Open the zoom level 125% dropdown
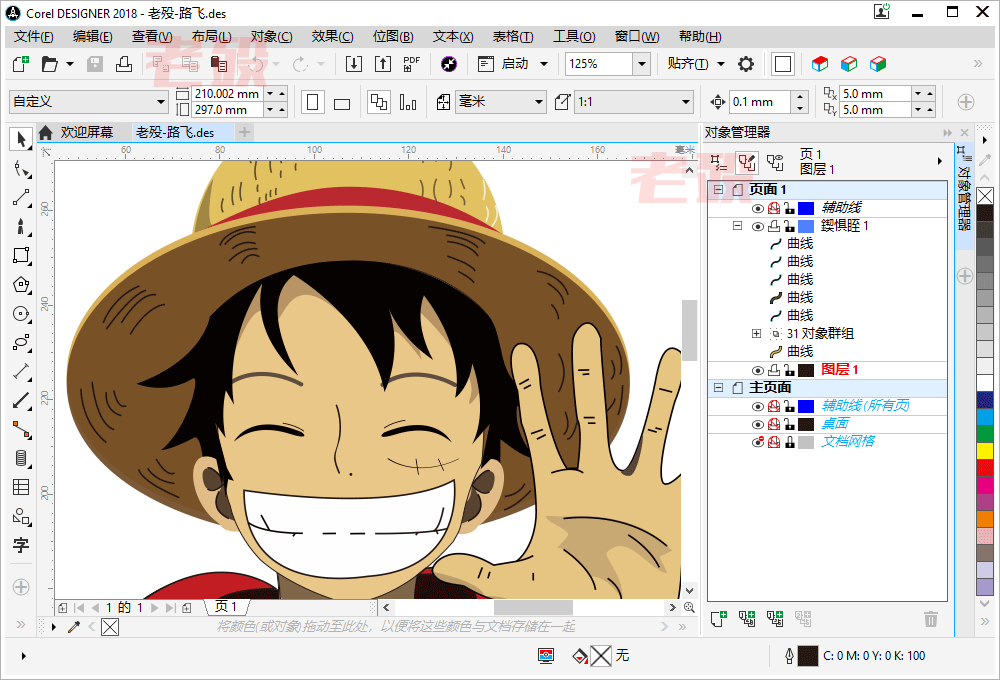This screenshot has width=1000, height=680. [x=642, y=64]
